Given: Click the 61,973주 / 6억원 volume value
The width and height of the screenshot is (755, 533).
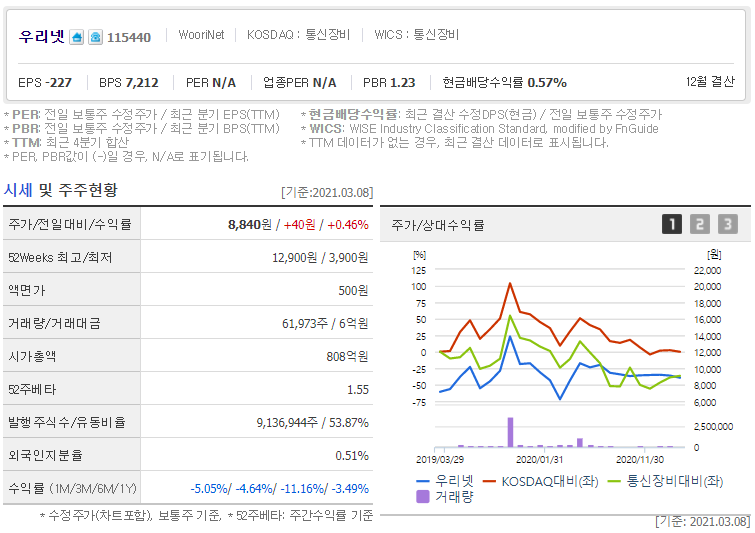Looking at the screenshot, I should [325, 324].
